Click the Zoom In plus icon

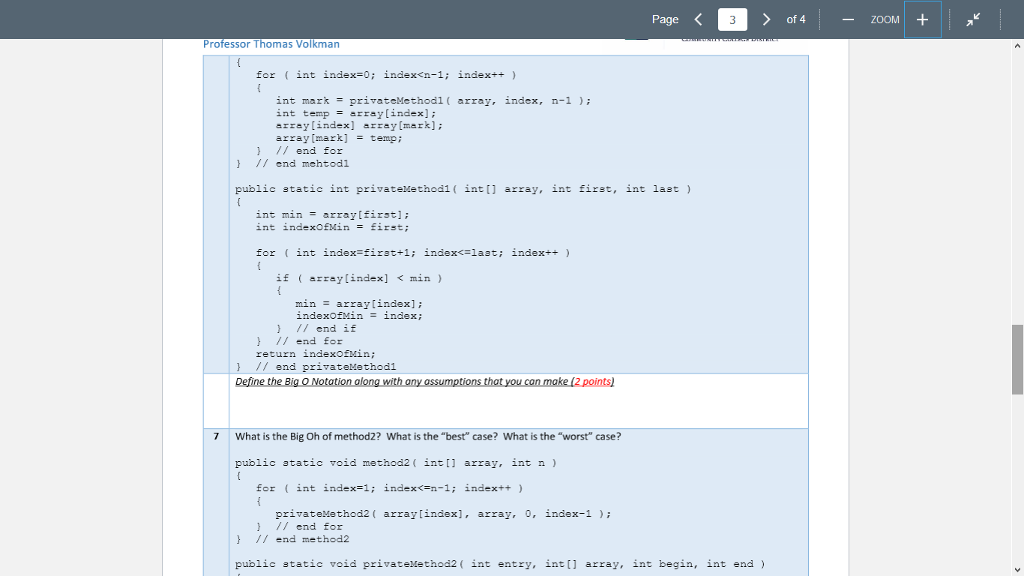pos(921,19)
